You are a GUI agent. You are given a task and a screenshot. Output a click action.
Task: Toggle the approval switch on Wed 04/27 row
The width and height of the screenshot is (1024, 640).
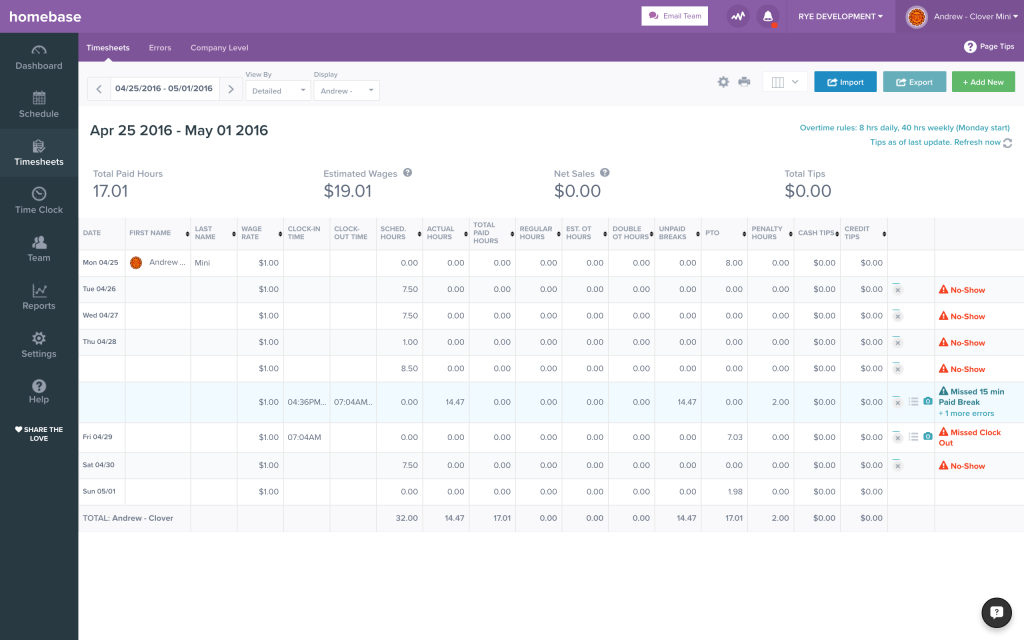897,316
